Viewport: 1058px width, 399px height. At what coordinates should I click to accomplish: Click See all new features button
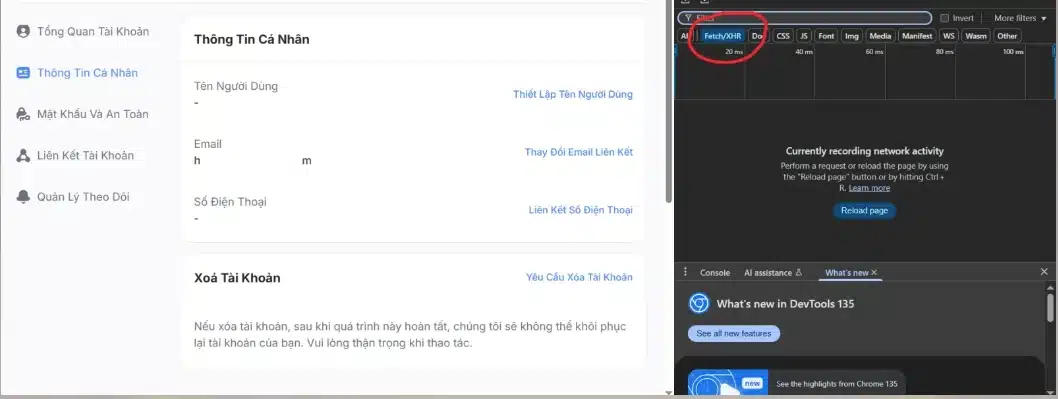733,334
